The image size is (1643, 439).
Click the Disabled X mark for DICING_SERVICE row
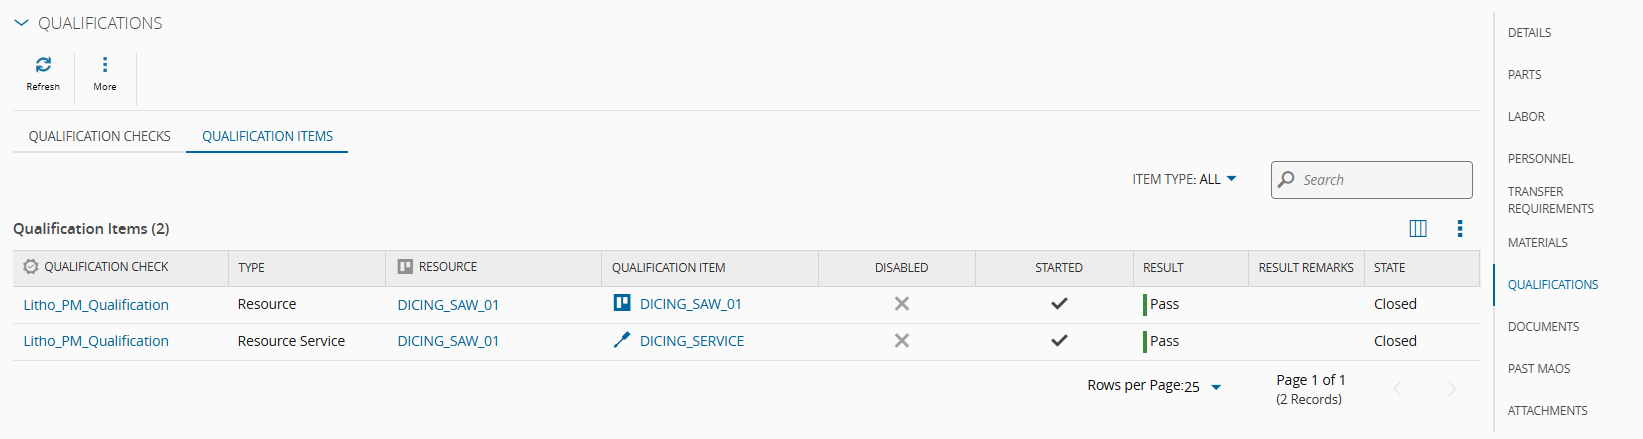(901, 341)
